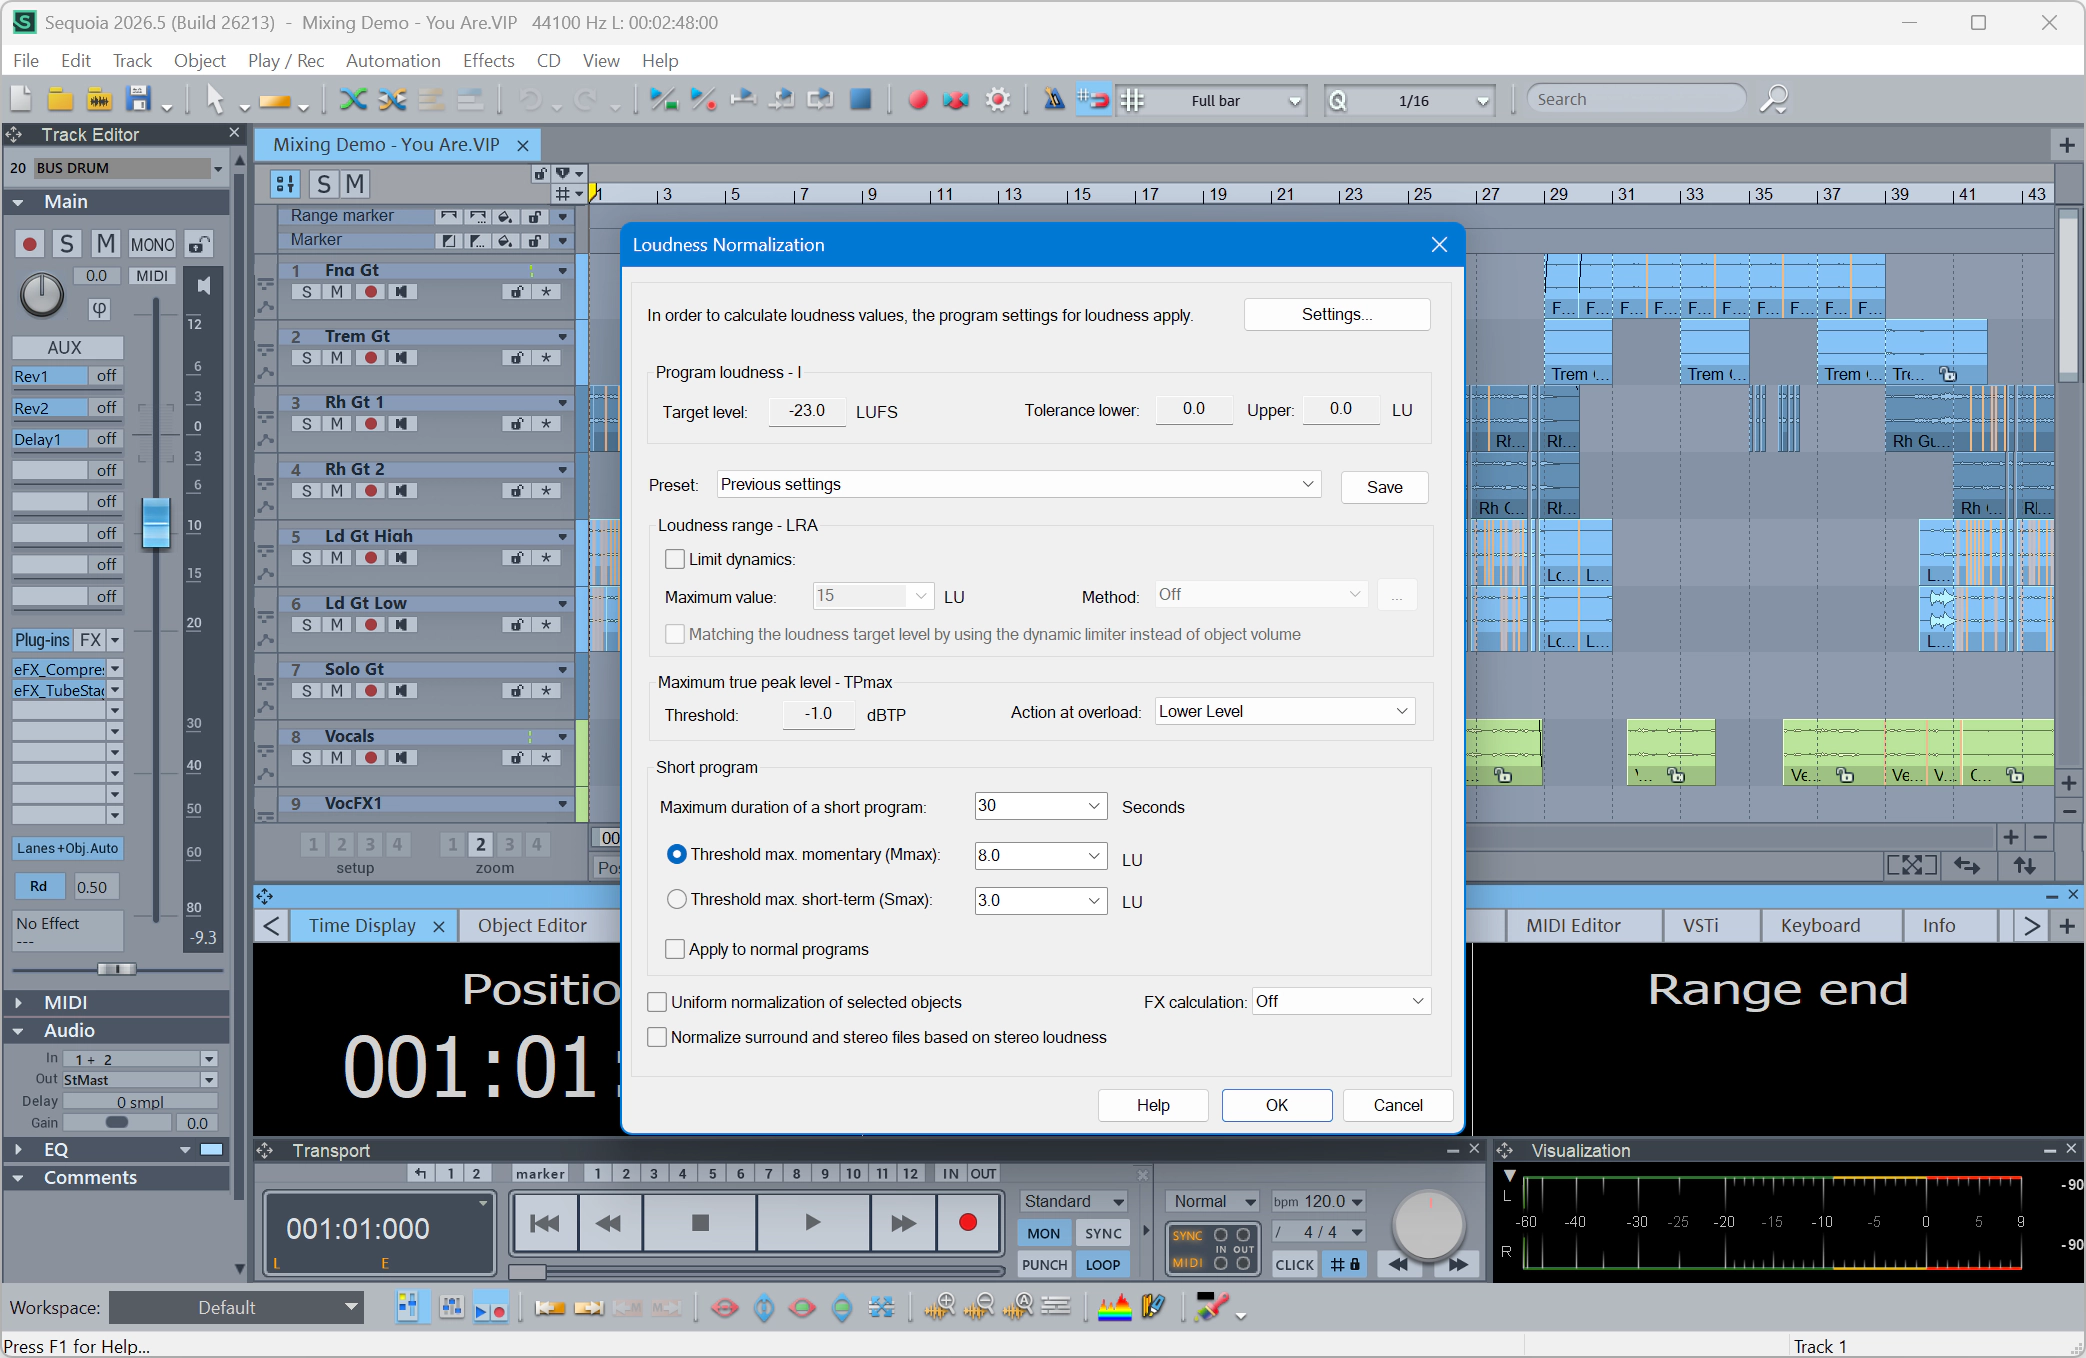This screenshot has width=2086, height=1358.
Task: Click the record settings gear icon
Action: click(998, 99)
